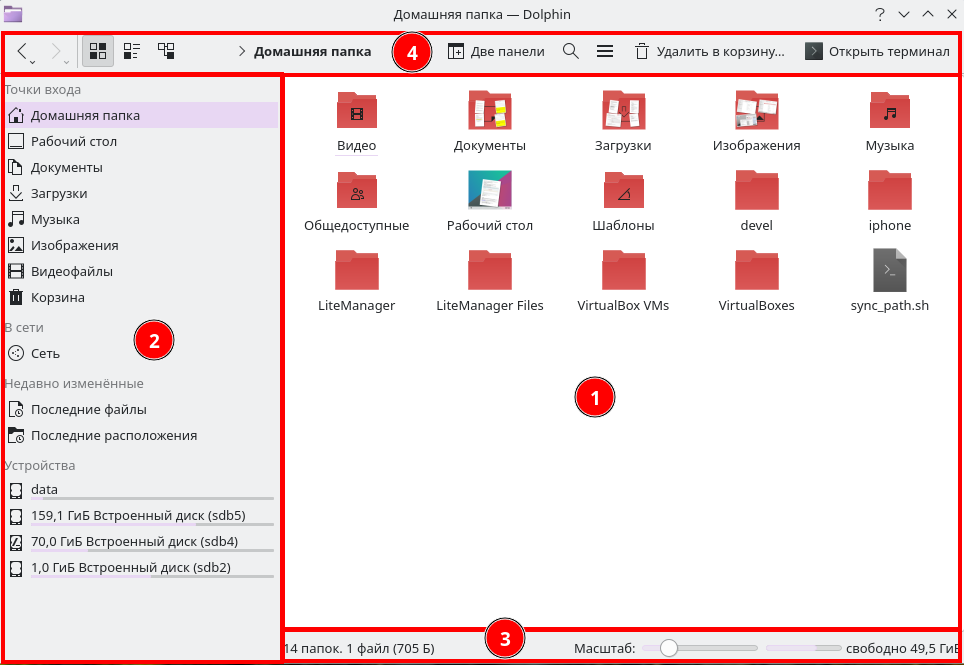Open the hamburger menu
Screen dimensions: 964x665
click(605, 51)
